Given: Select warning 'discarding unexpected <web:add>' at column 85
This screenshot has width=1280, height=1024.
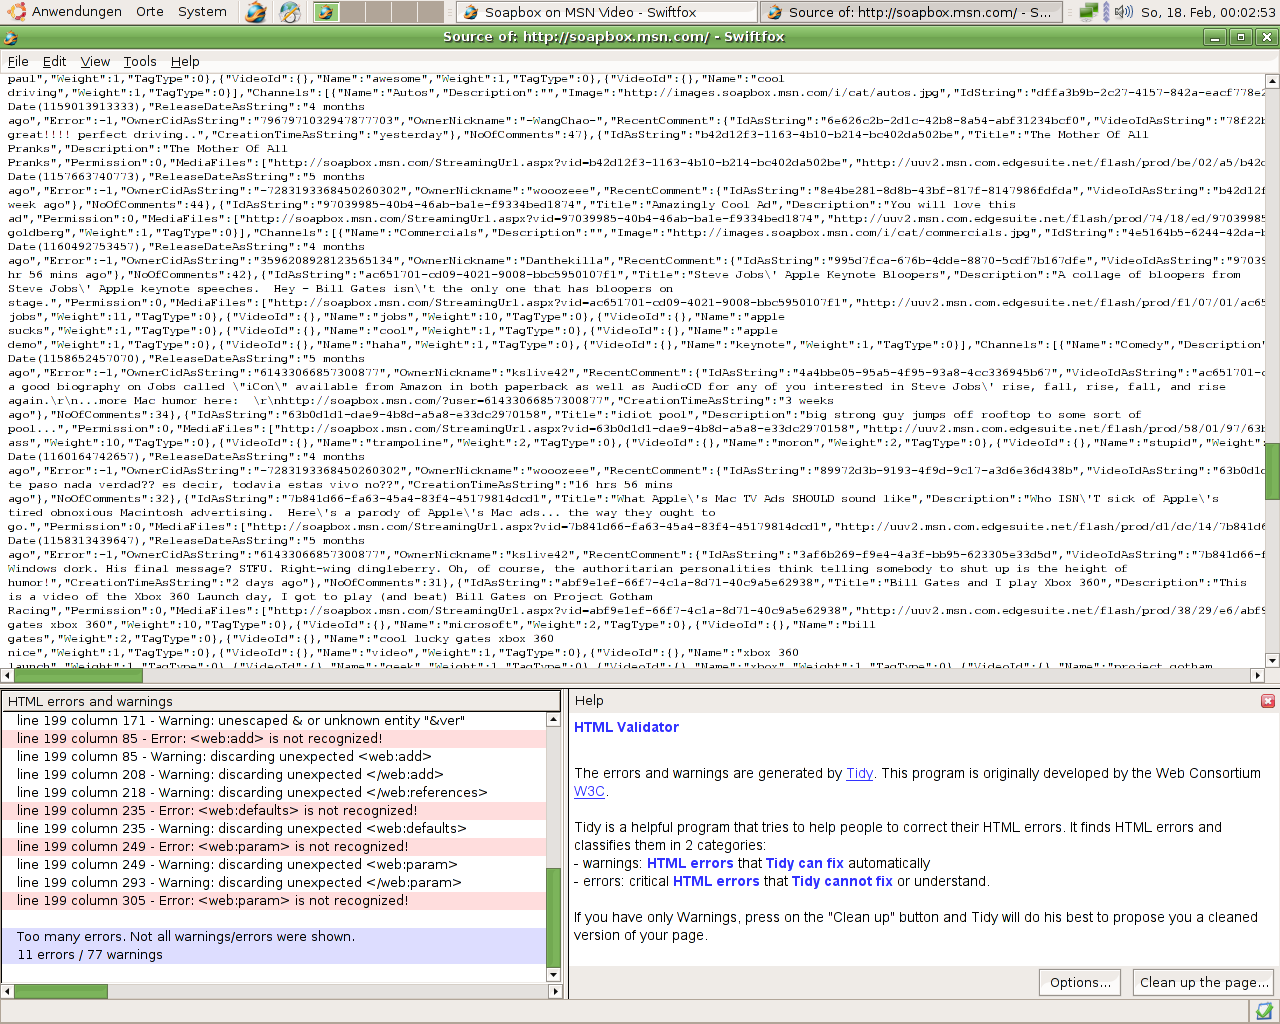Looking at the screenshot, I should tap(274, 757).
